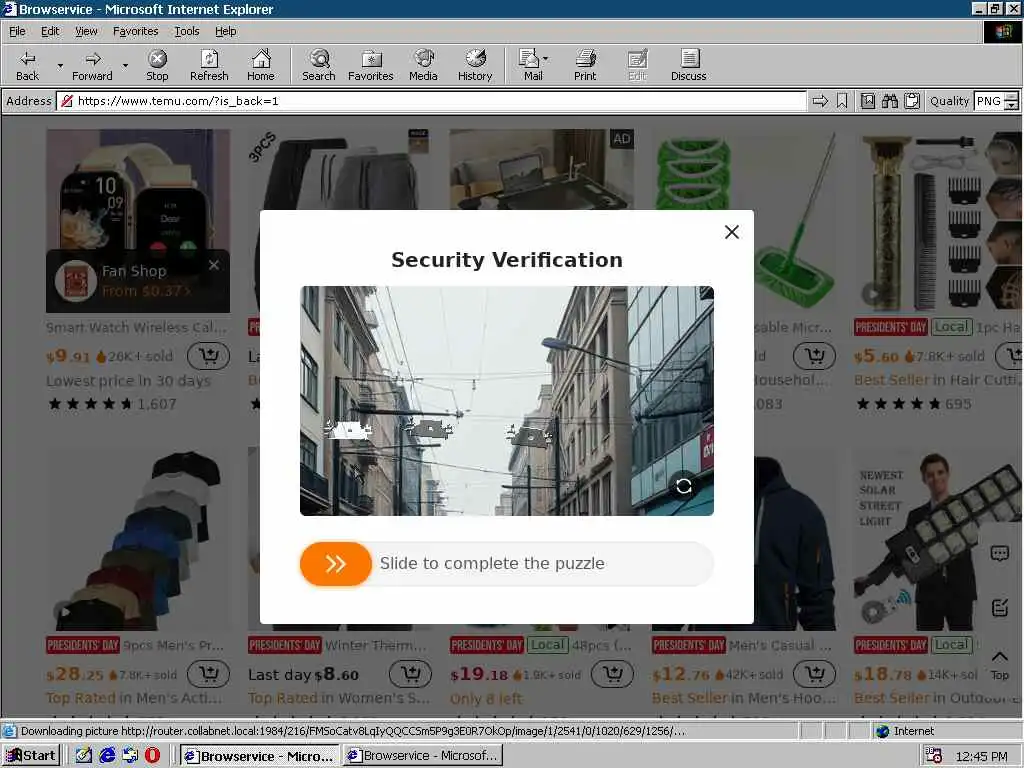Open the solar street light product image
The width and height of the screenshot is (1024, 768).
938,541
